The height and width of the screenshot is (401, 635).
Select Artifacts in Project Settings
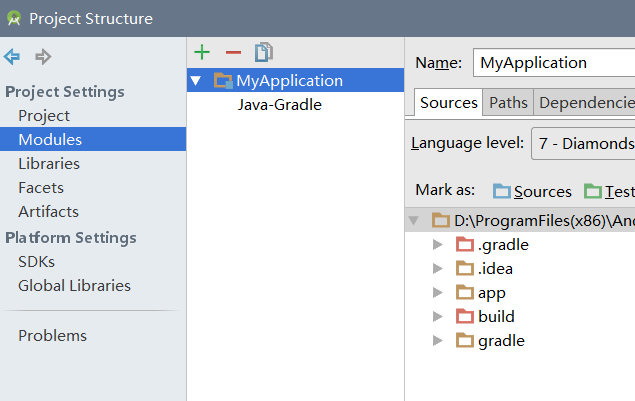(x=48, y=212)
